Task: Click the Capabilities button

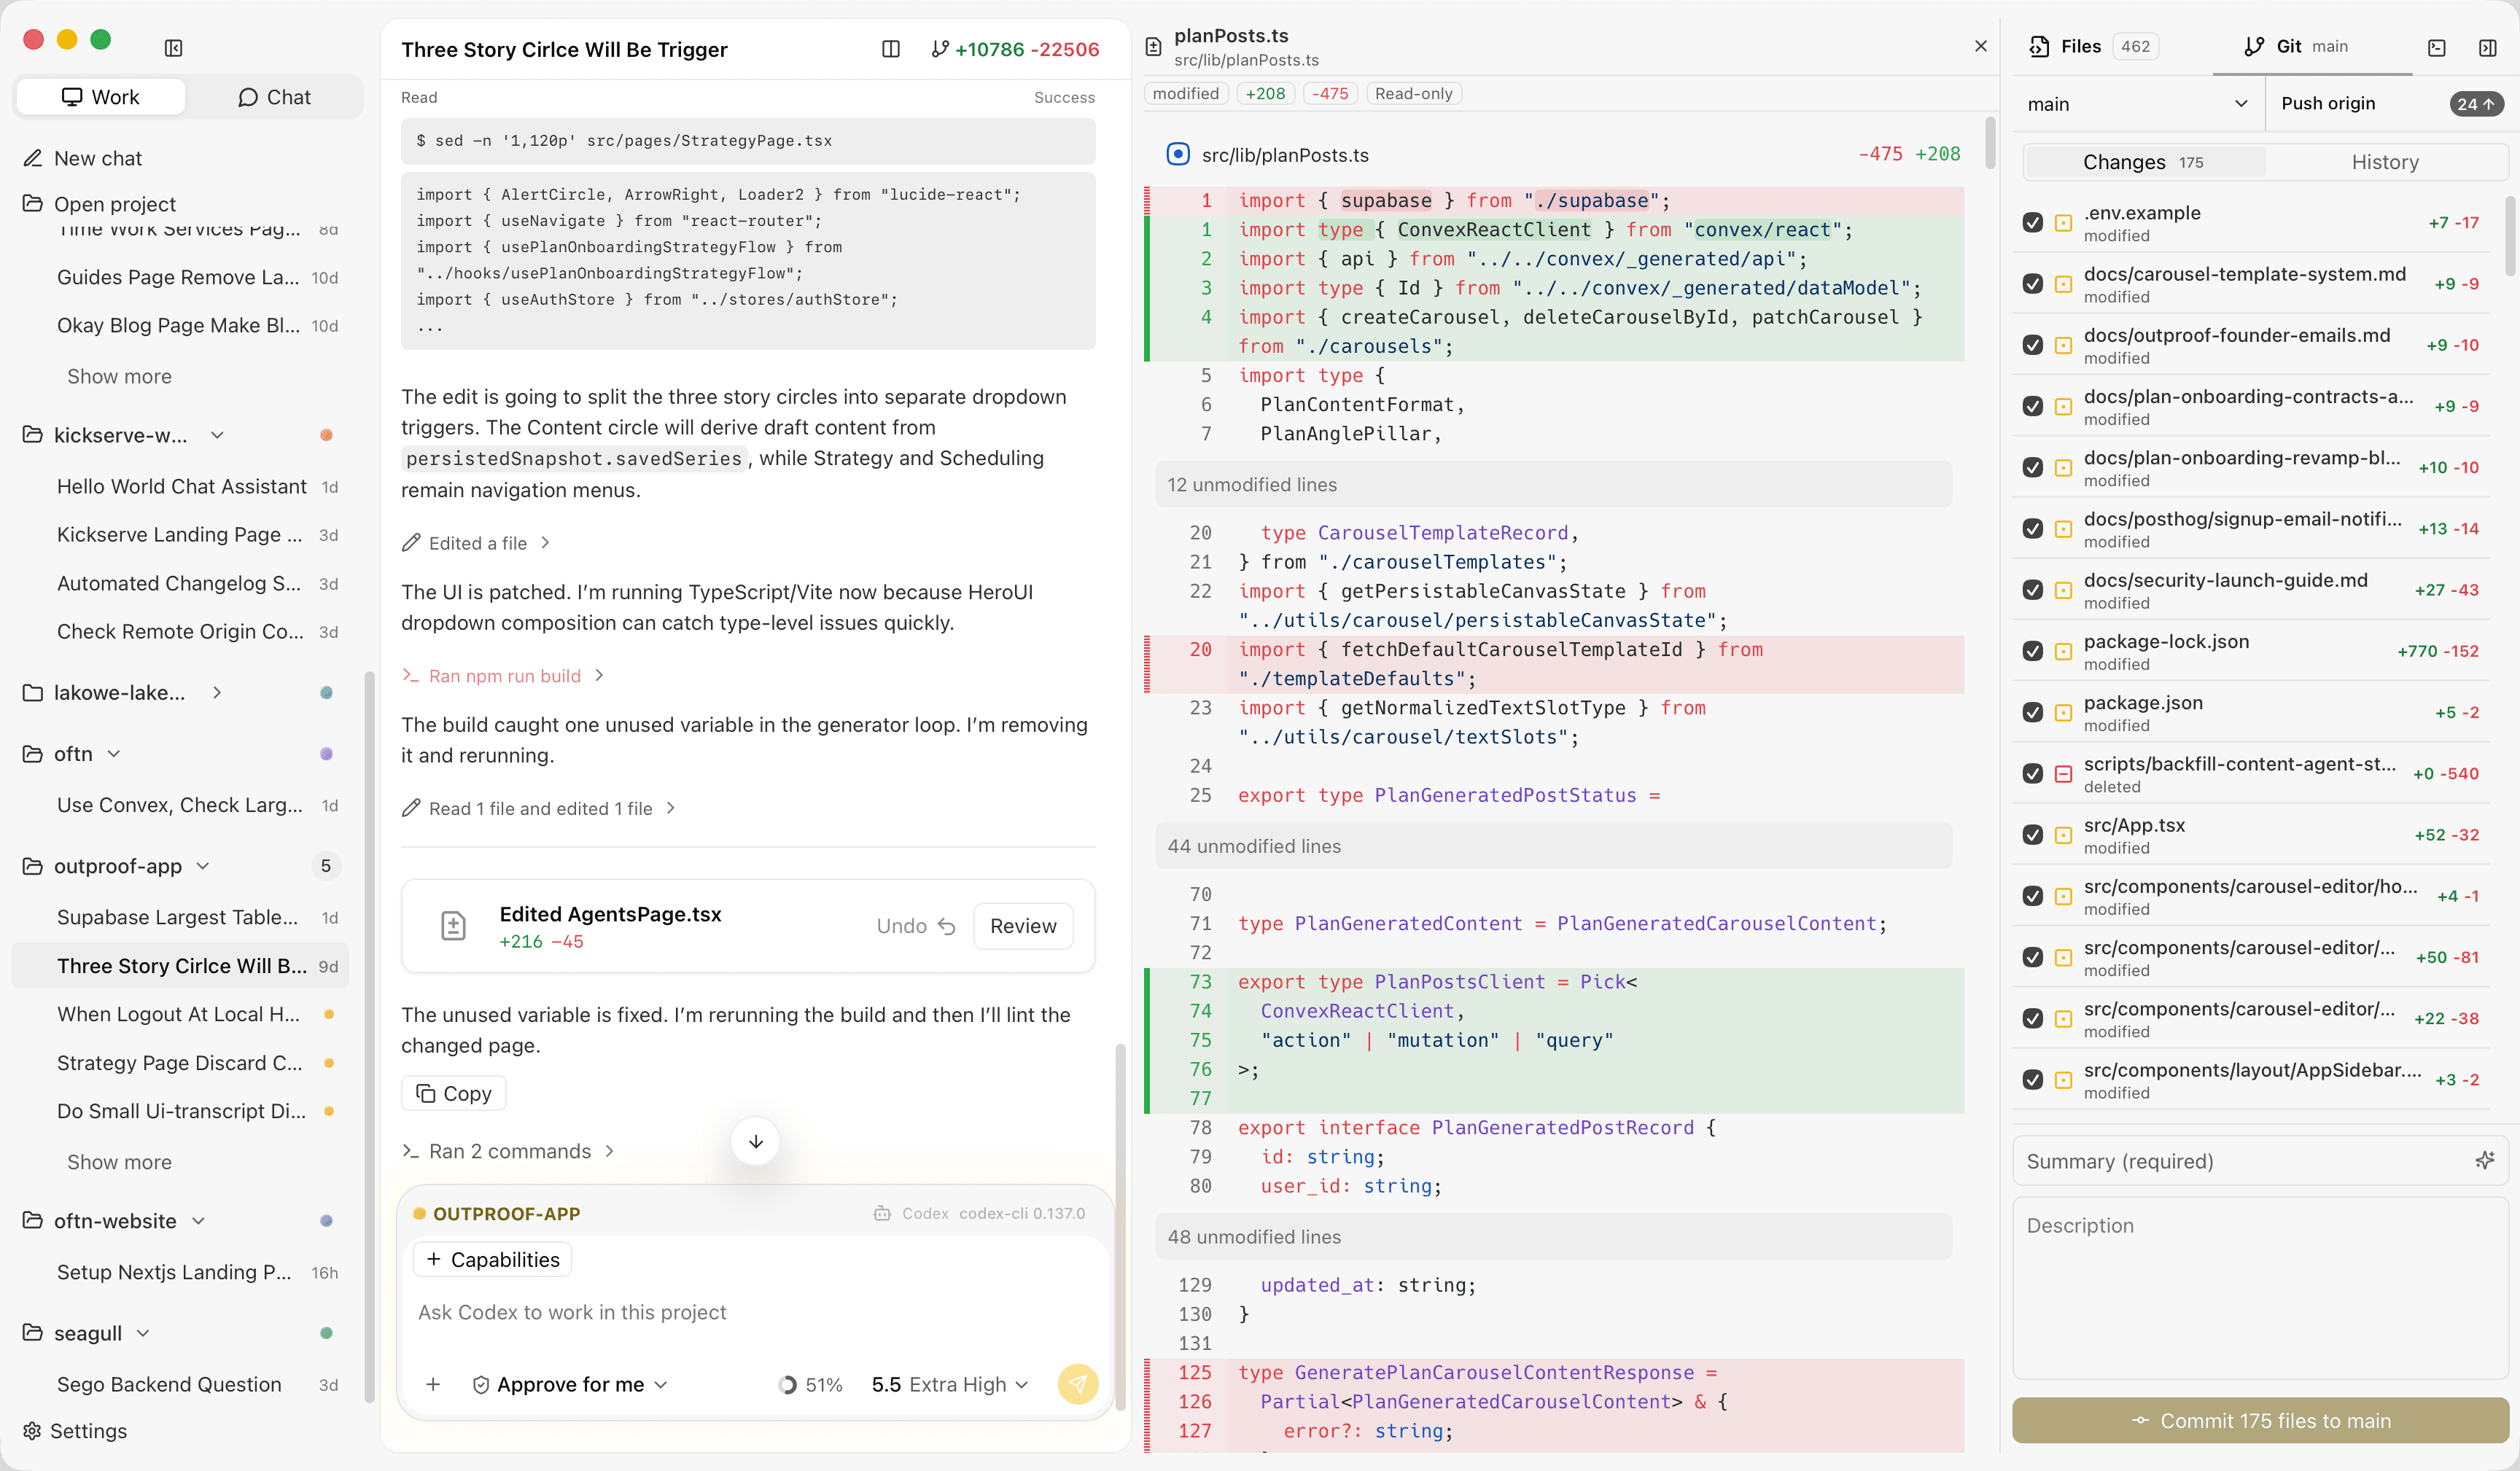Action: 492,1259
